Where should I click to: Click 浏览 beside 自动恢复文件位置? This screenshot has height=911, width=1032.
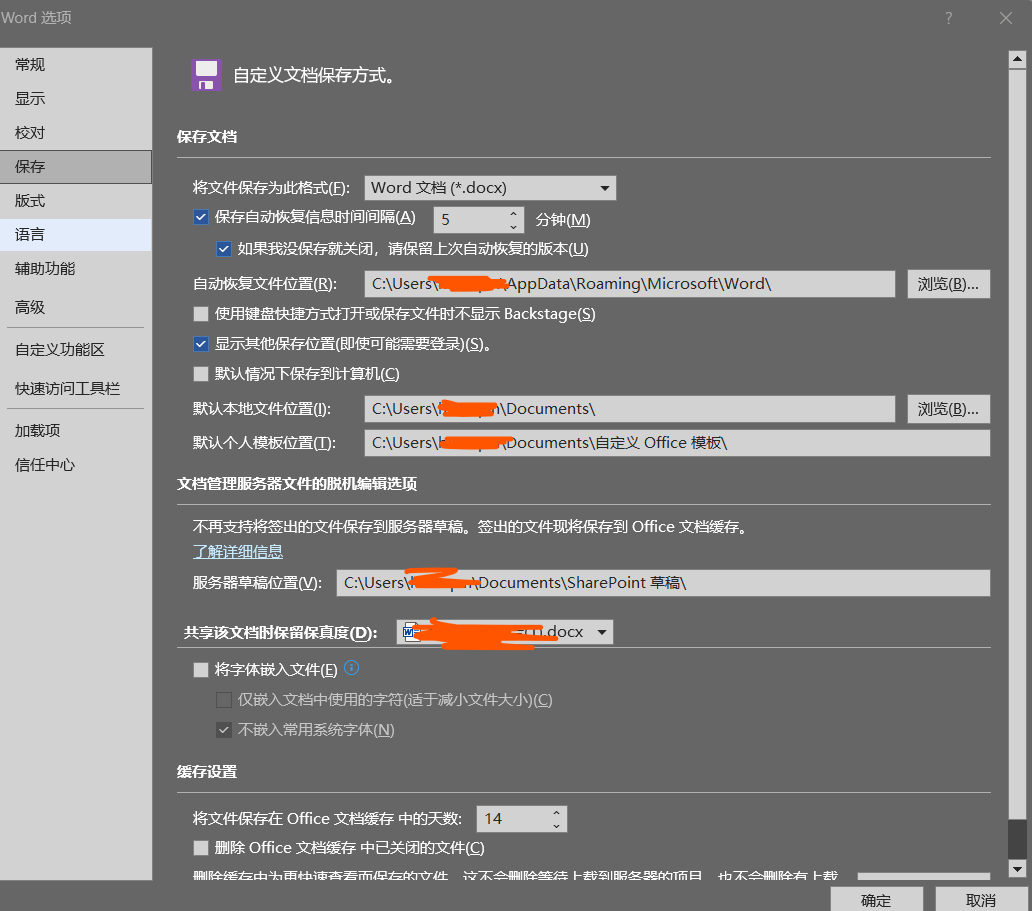tap(948, 283)
